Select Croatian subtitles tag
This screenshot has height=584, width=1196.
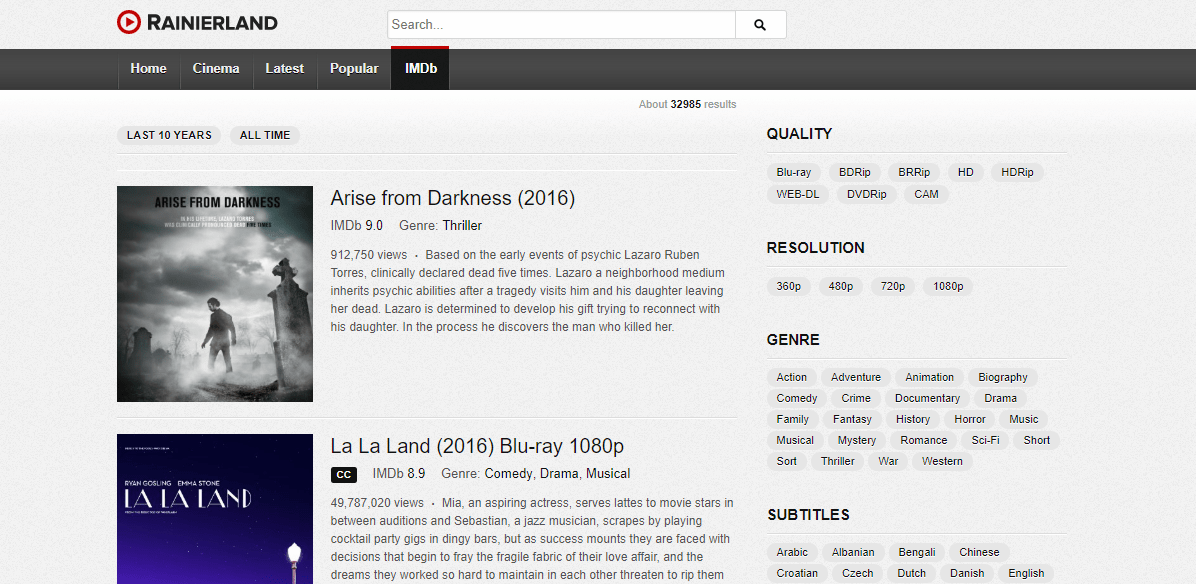pyautogui.click(x=797, y=573)
